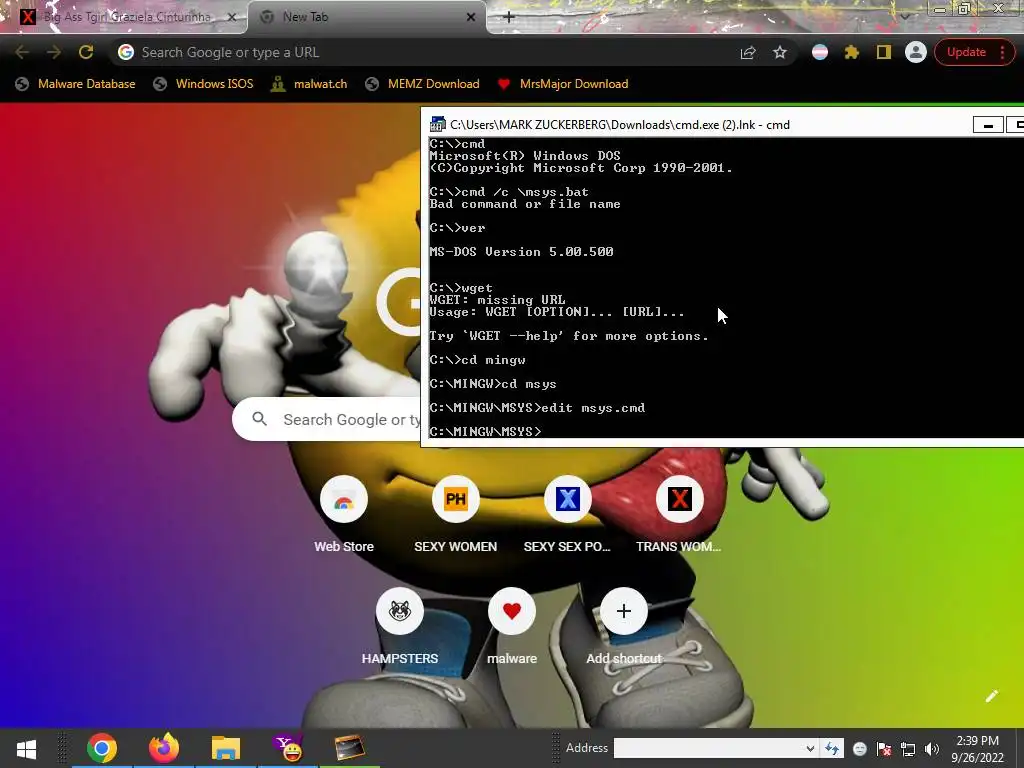Image resolution: width=1024 pixels, height=768 pixels.
Task: Switch to the New Tab tab
Action: point(366,17)
